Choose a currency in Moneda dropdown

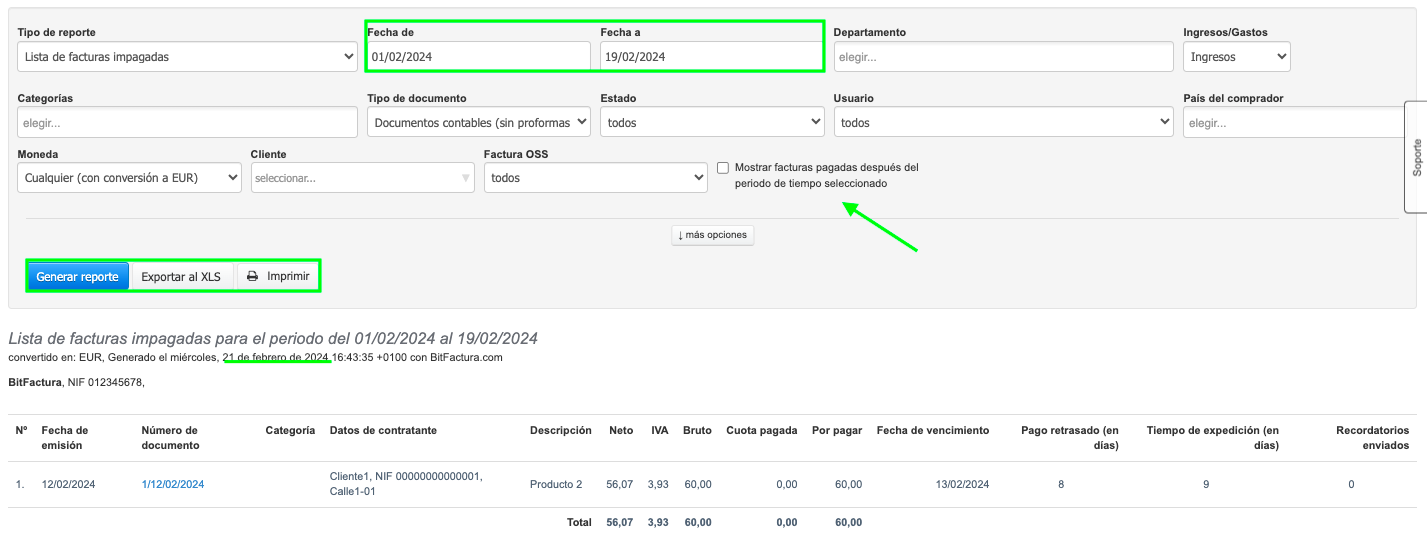coord(129,178)
